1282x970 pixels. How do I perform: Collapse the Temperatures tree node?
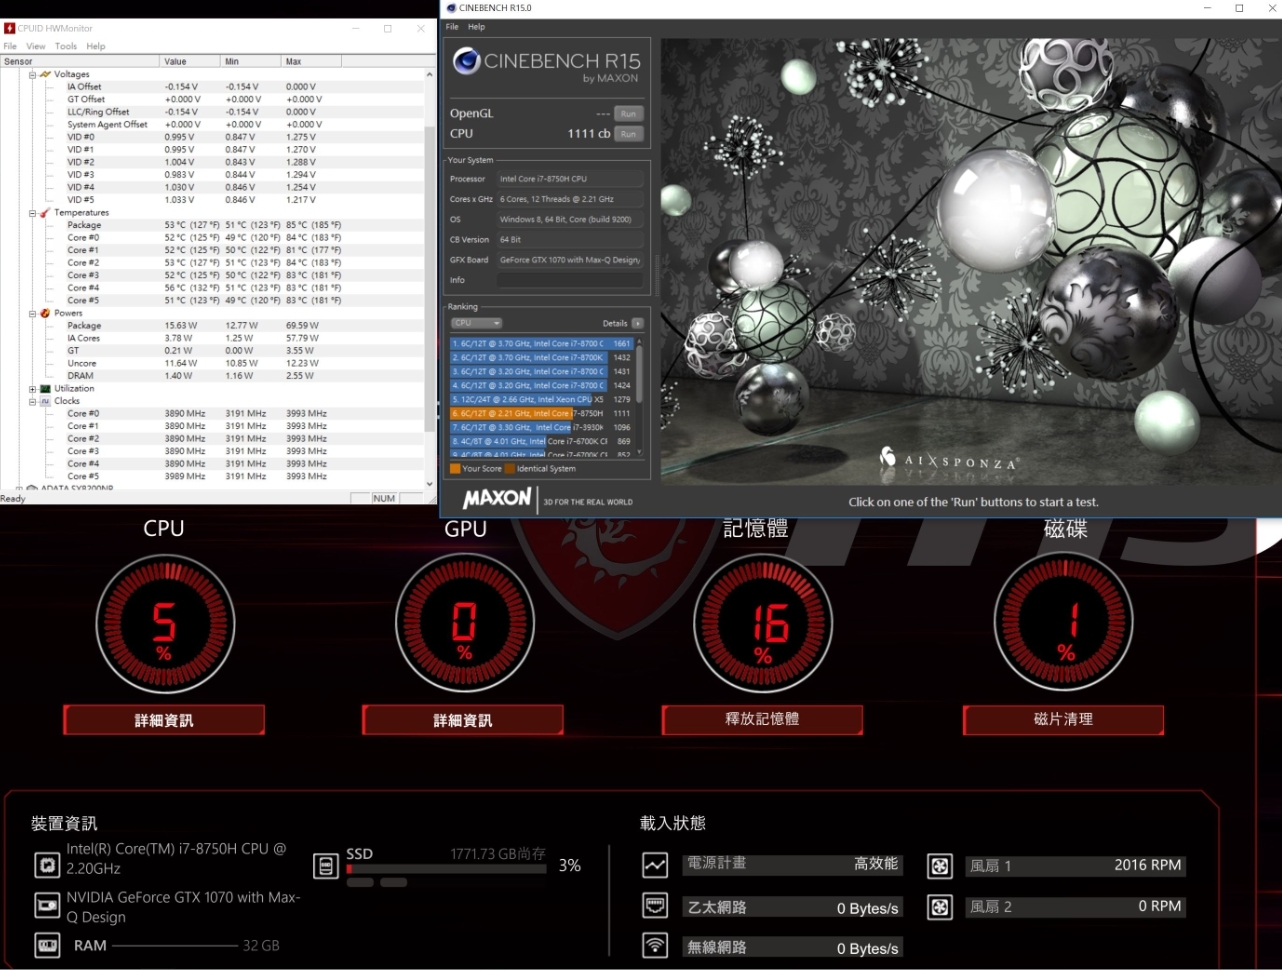(32, 213)
